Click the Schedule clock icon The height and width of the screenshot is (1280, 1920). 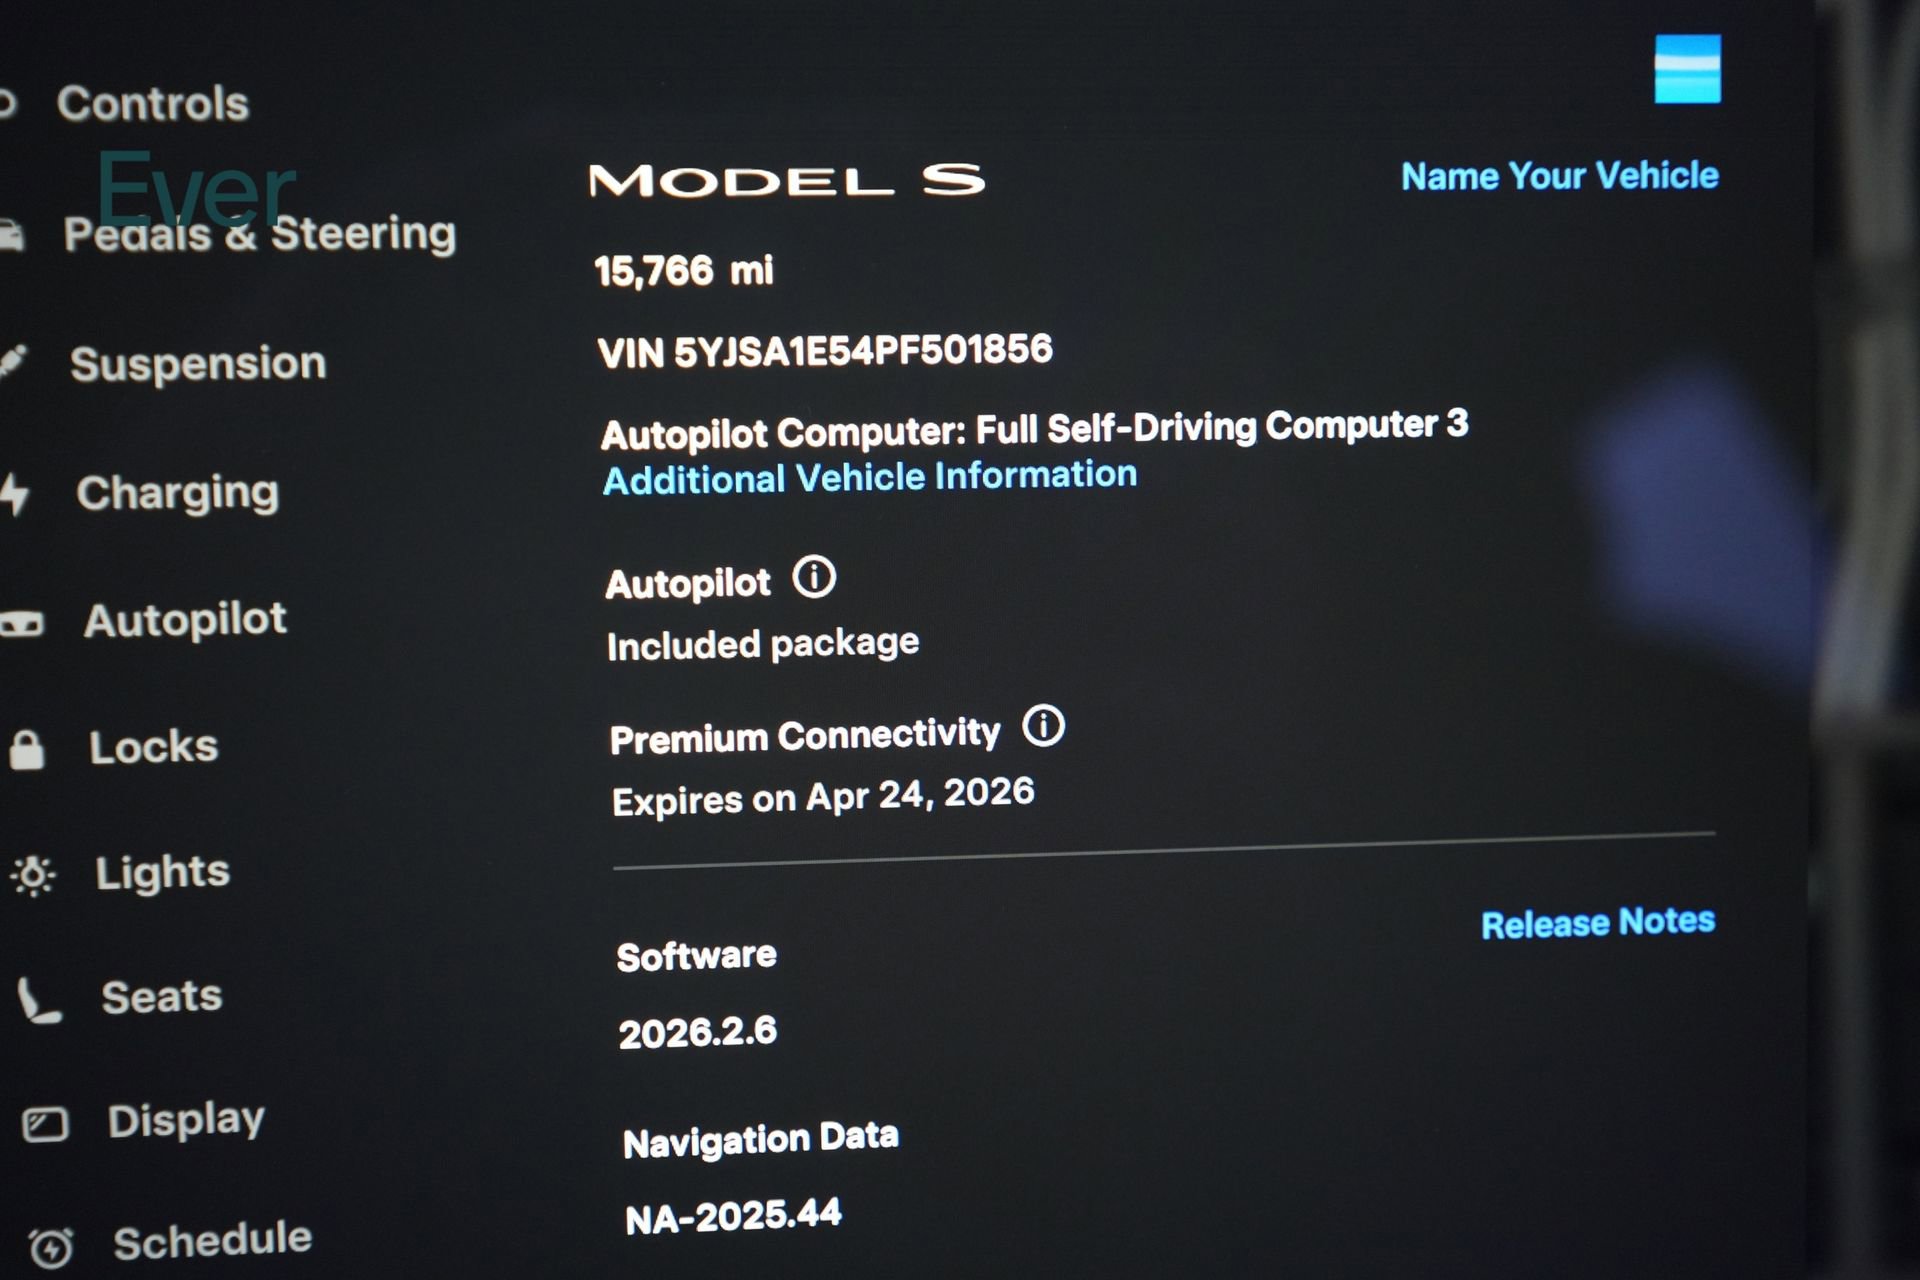coord(51,1247)
